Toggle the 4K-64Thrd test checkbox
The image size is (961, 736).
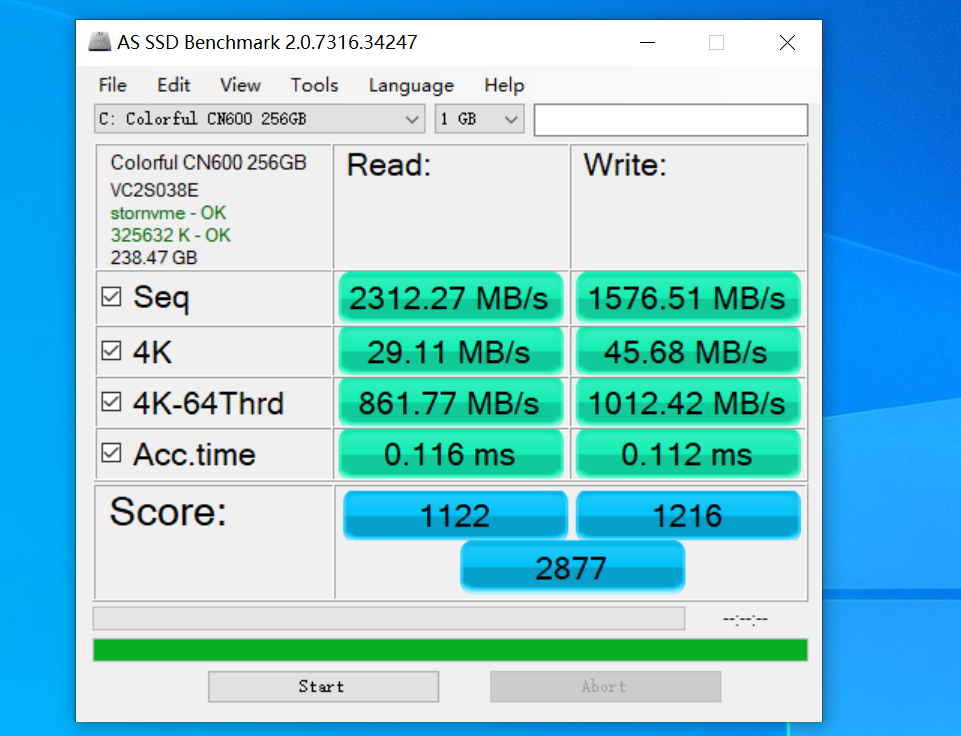point(112,402)
